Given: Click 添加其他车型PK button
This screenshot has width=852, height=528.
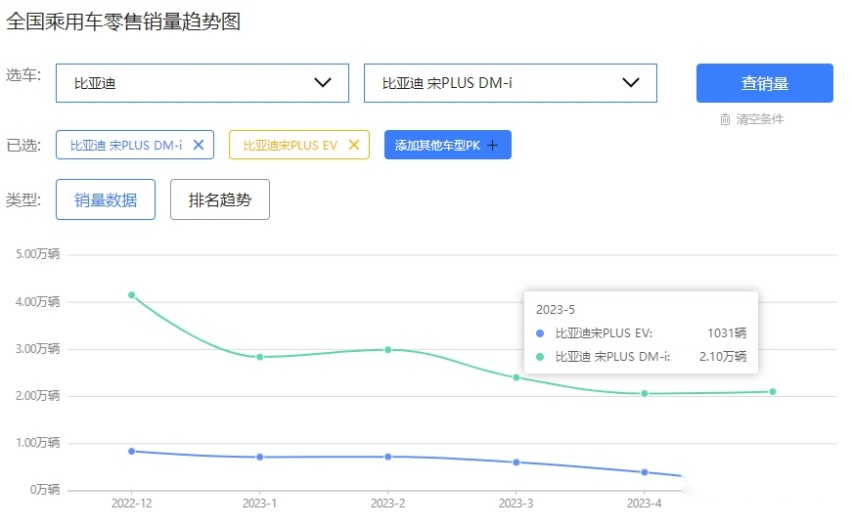Looking at the screenshot, I should [448, 145].
